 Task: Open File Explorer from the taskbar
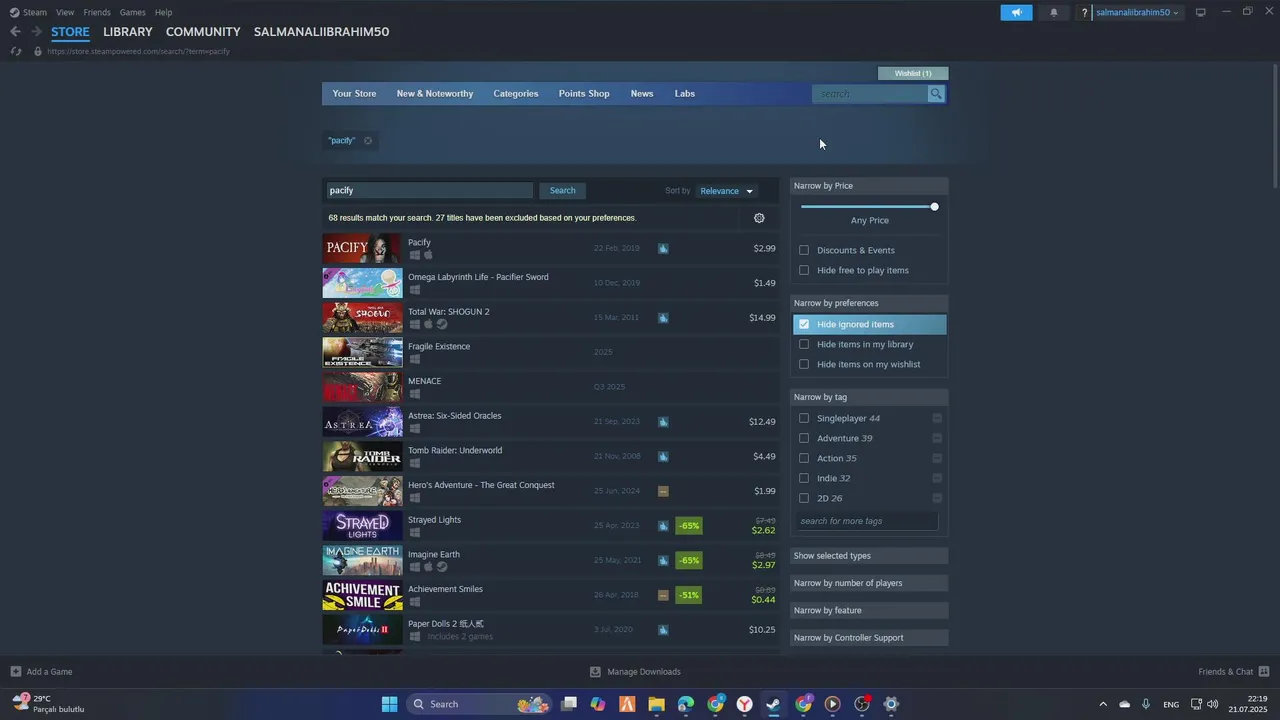(656, 704)
